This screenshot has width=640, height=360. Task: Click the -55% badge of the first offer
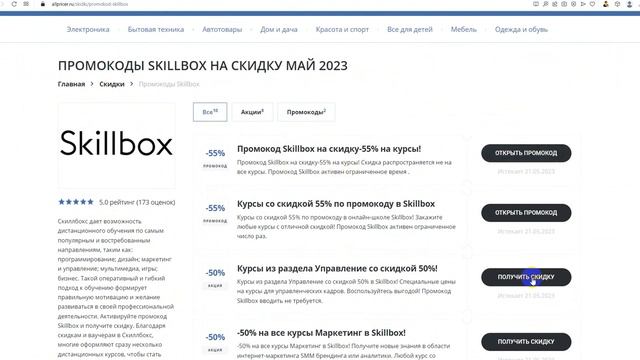coord(215,153)
